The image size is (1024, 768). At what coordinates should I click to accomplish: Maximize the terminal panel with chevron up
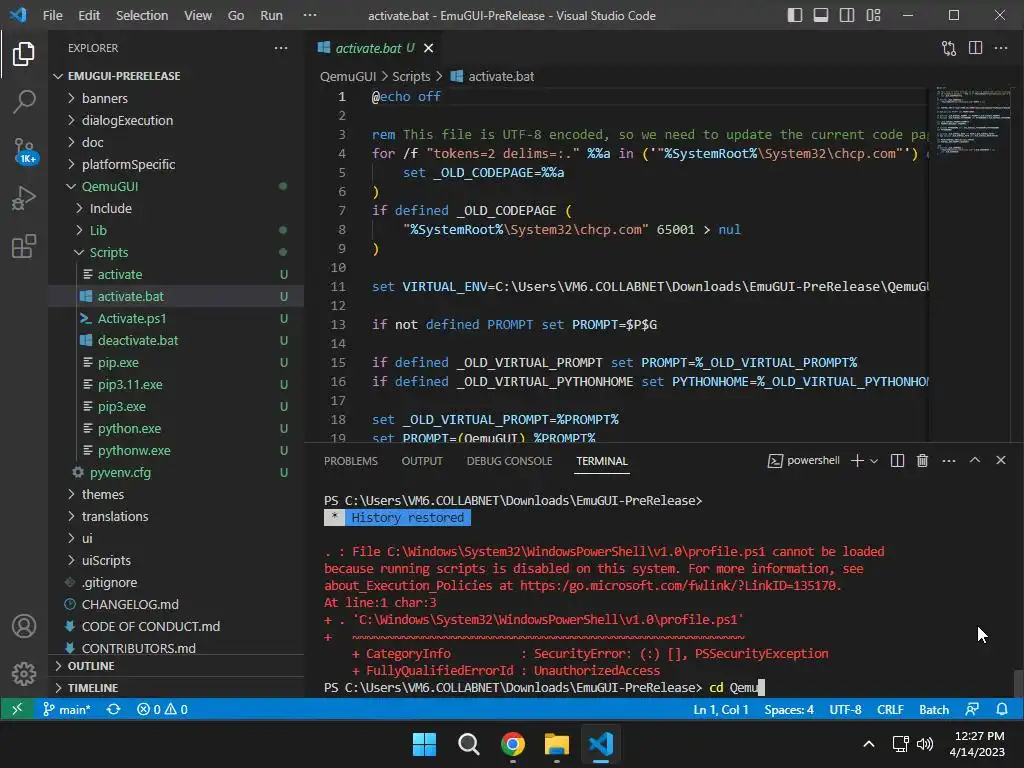[974, 460]
